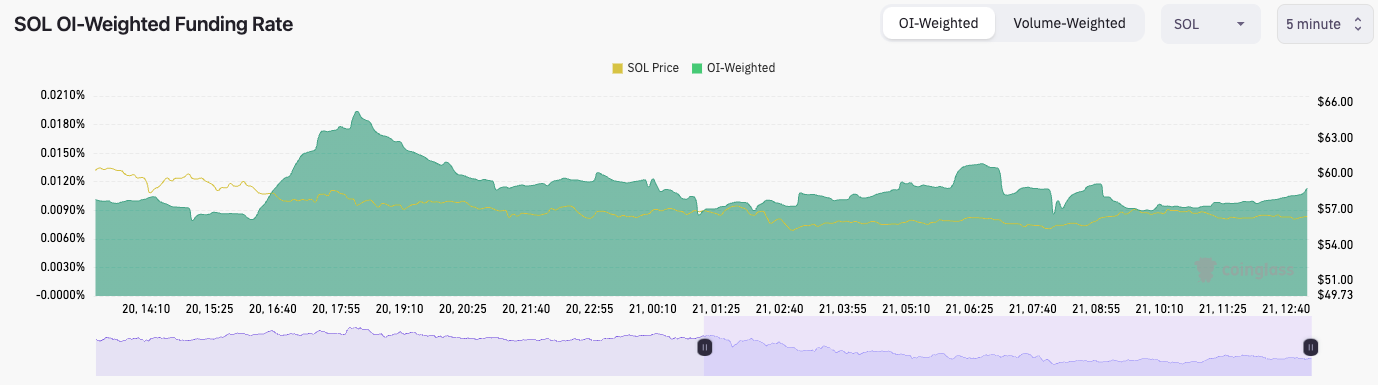Click the highlighted range selection in the mini chart
This screenshot has width=1378, height=385.
coord(1007,347)
